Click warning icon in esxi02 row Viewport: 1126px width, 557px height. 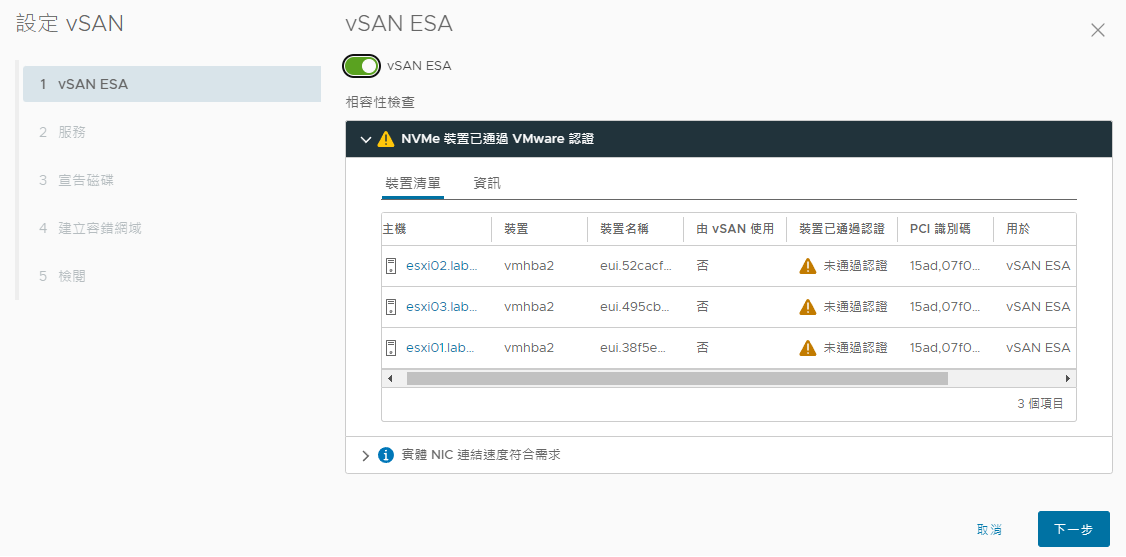coord(808,266)
